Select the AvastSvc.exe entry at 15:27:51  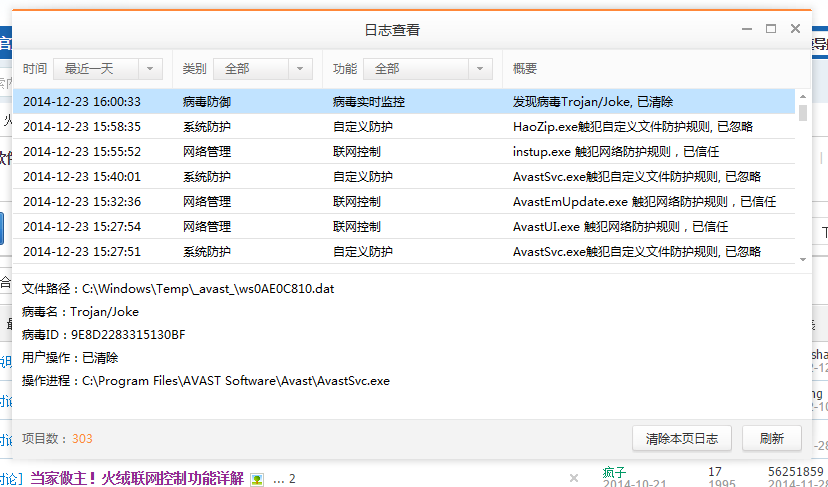tap(404, 251)
